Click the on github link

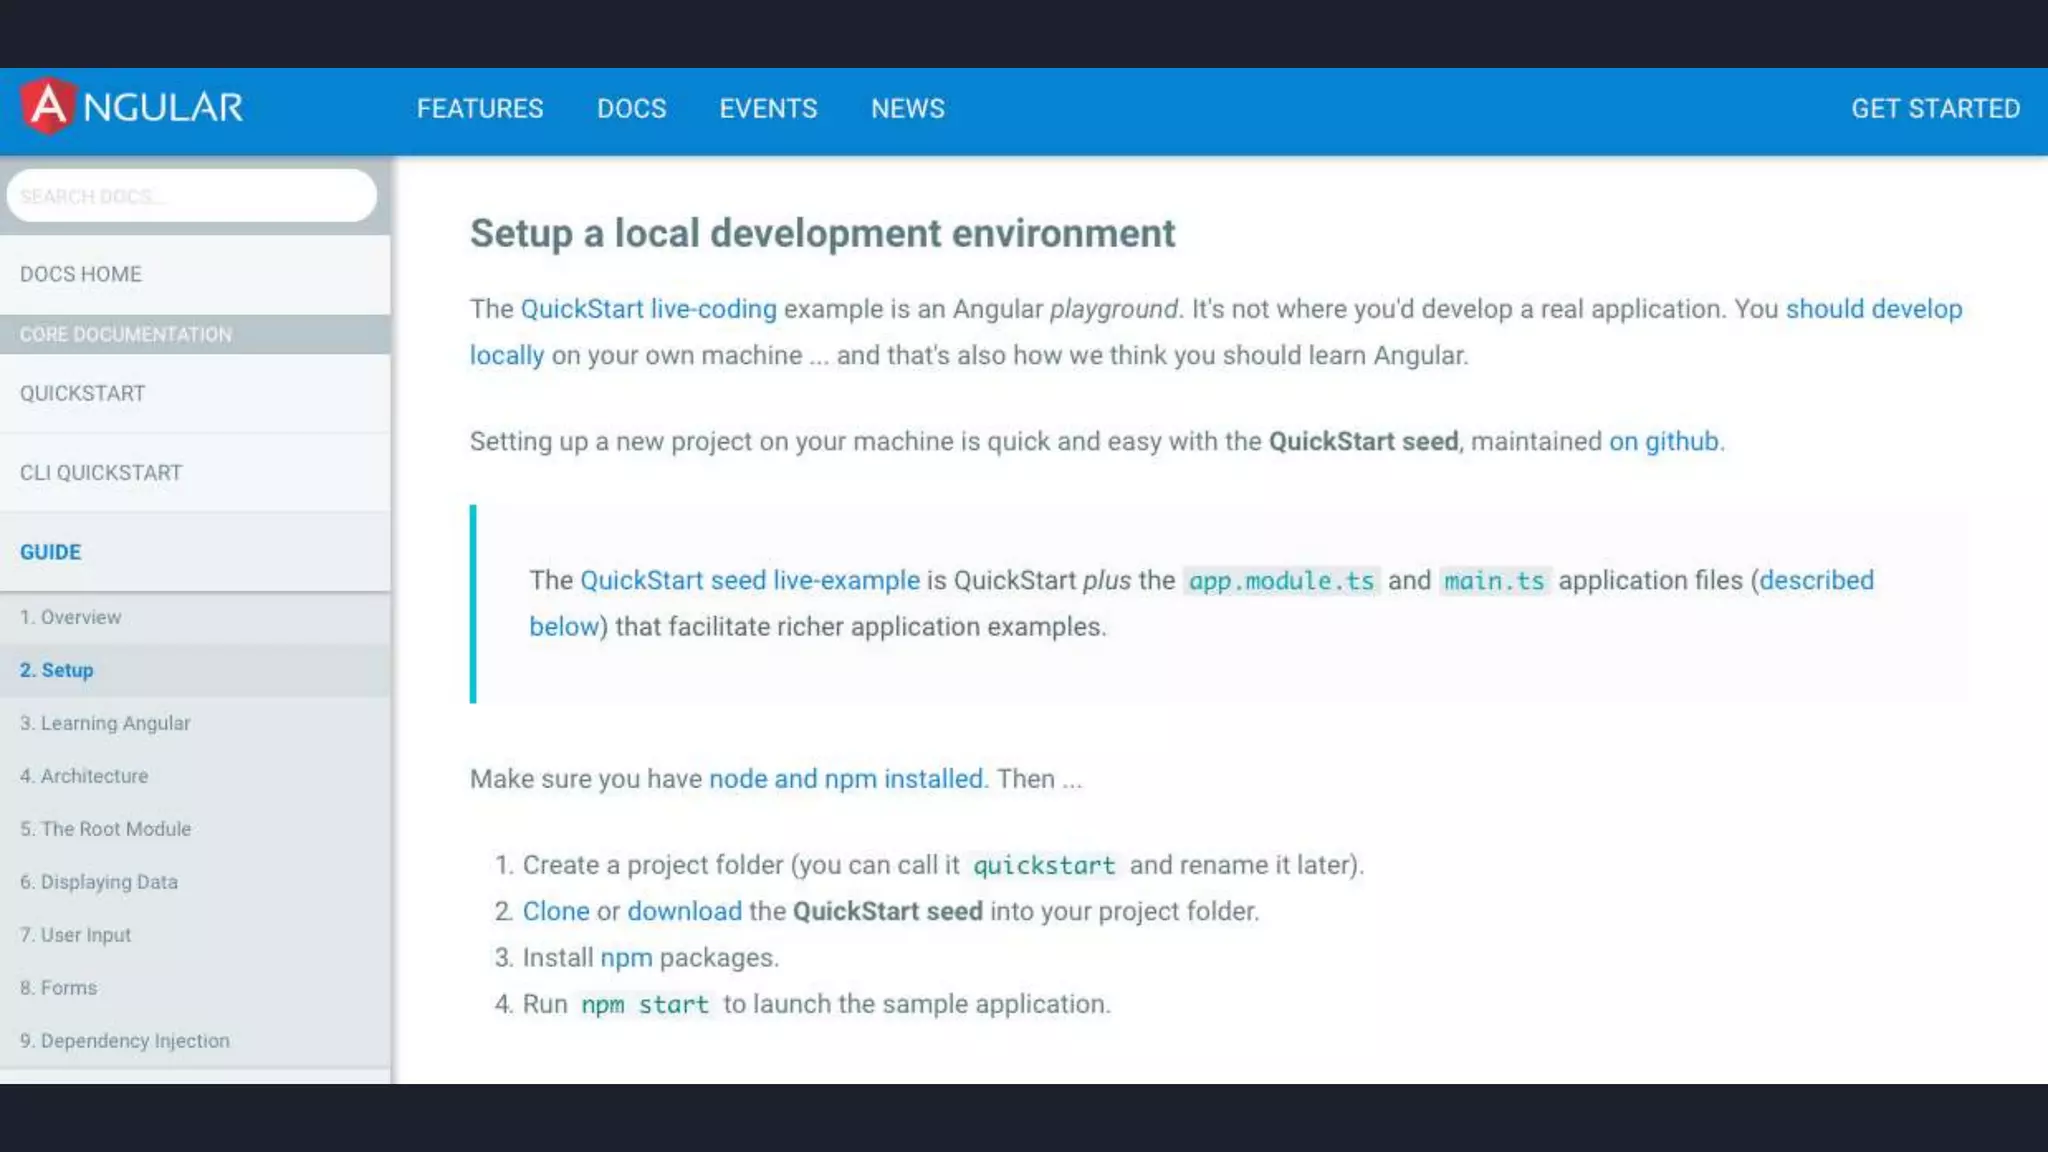click(1664, 441)
